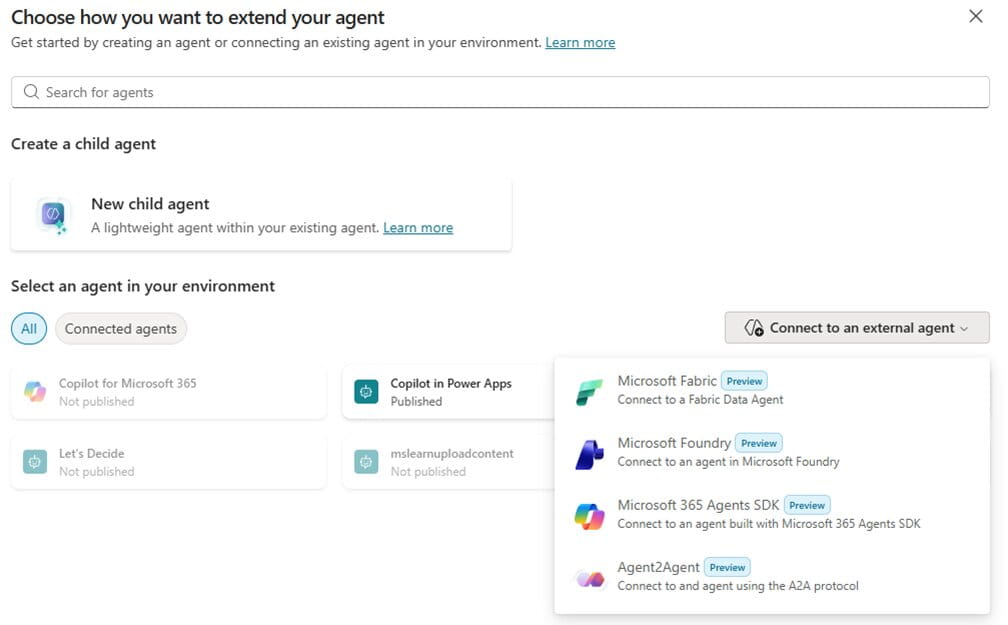Click the search magnifier icon
Image resolution: width=1008 pixels, height=625 pixels.
(x=31, y=92)
